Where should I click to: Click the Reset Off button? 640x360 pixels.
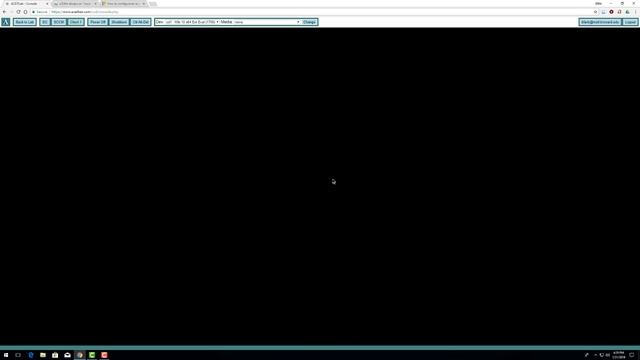pyautogui.click(x=98, y=22)
